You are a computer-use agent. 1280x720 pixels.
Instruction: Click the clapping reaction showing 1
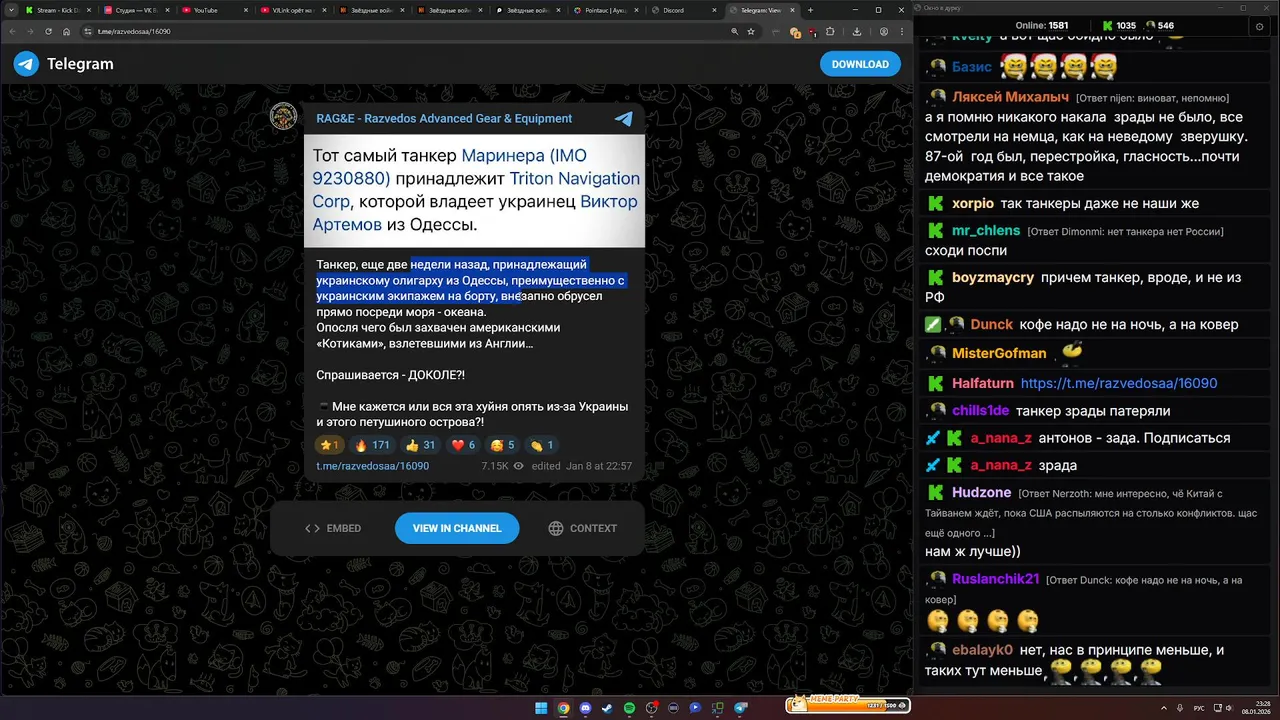(542, 445)
